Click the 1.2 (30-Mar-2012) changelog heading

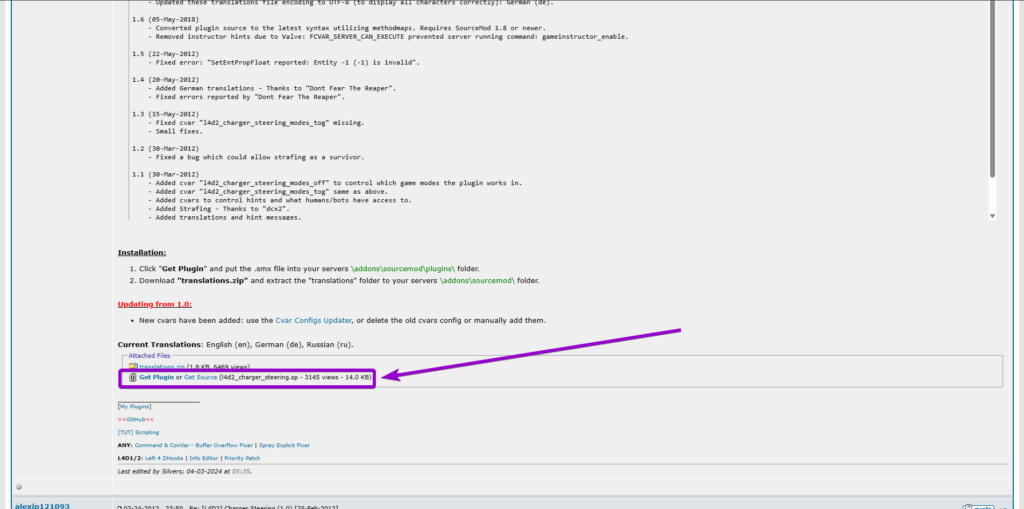tap(165, 148)
